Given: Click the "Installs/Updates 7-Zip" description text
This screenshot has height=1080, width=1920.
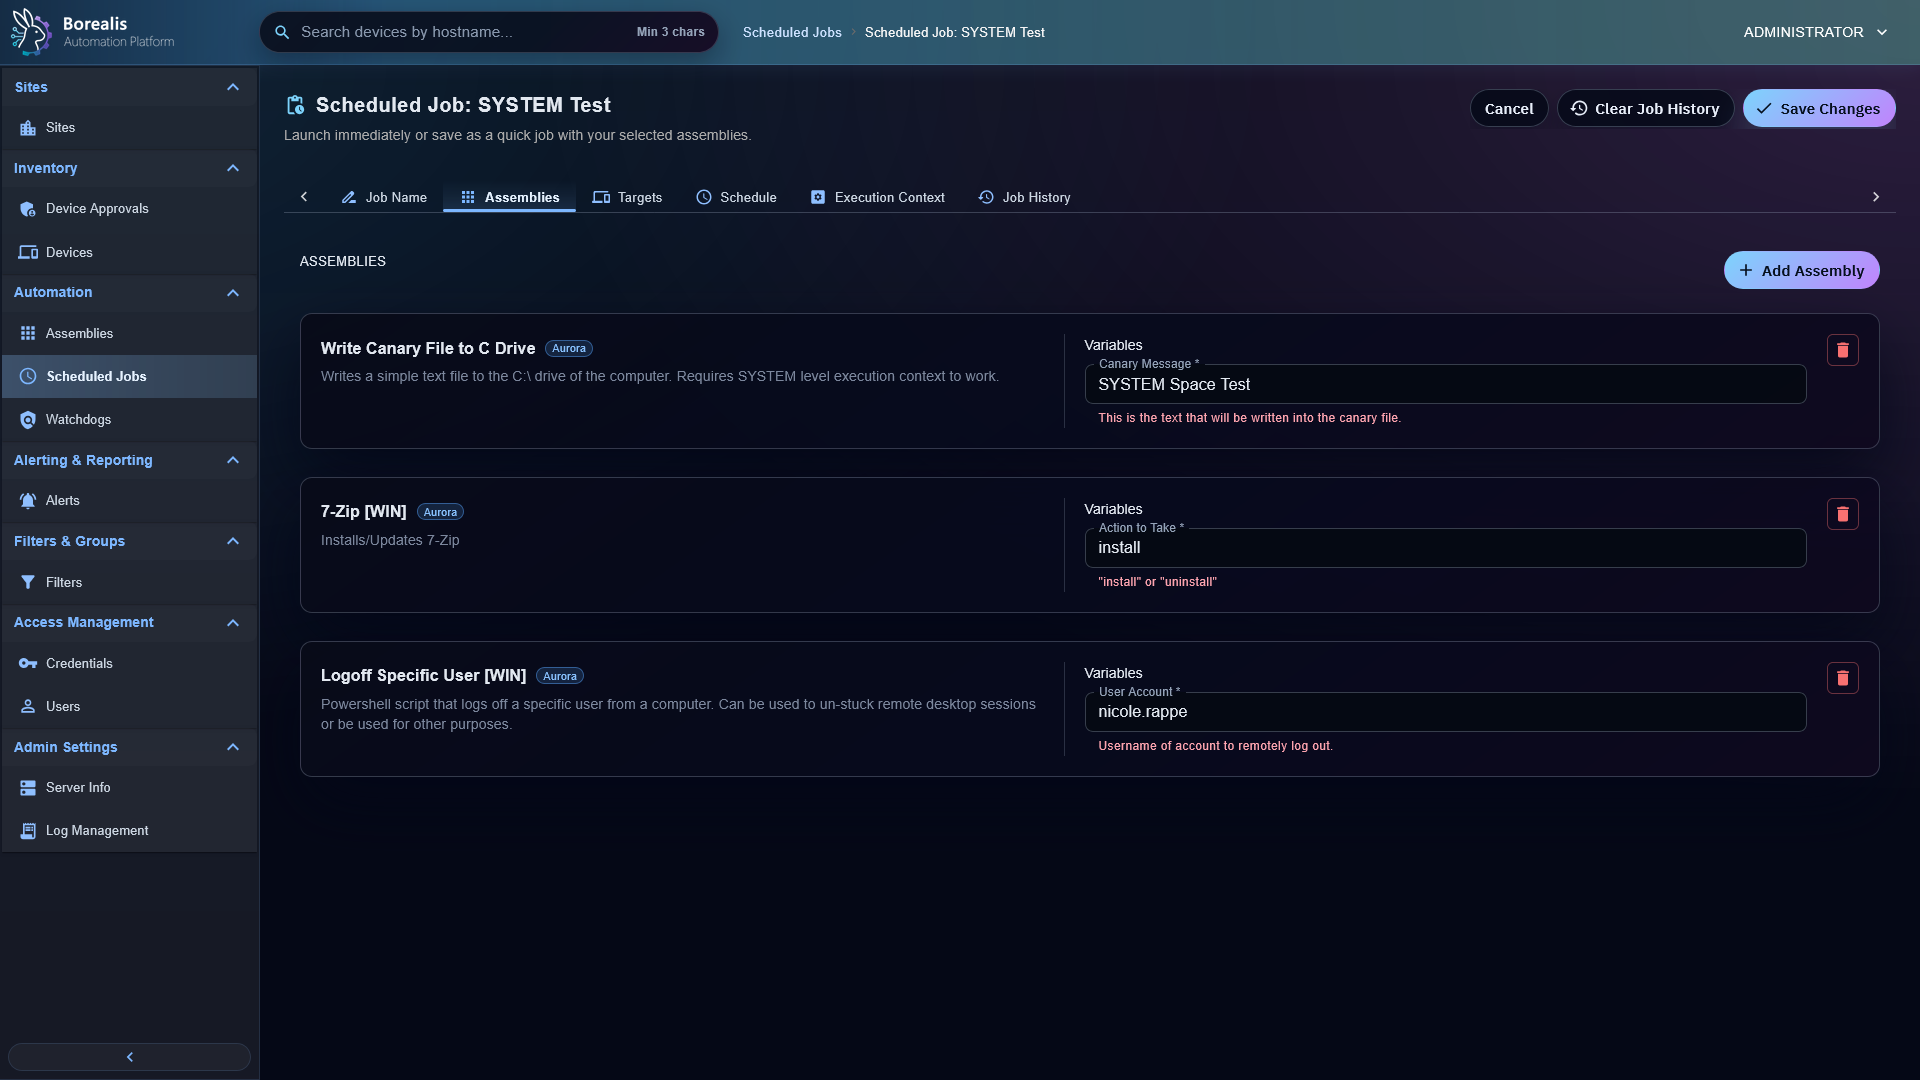Looking at the screenshot, I should coord(390,540).
